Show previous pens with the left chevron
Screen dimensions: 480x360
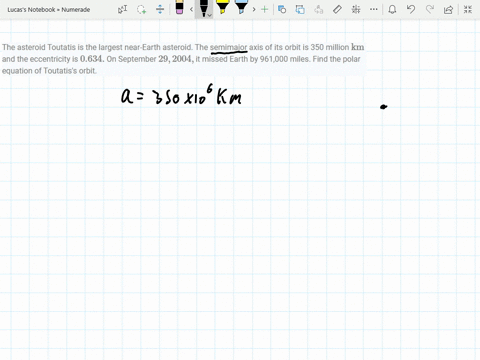191,9
